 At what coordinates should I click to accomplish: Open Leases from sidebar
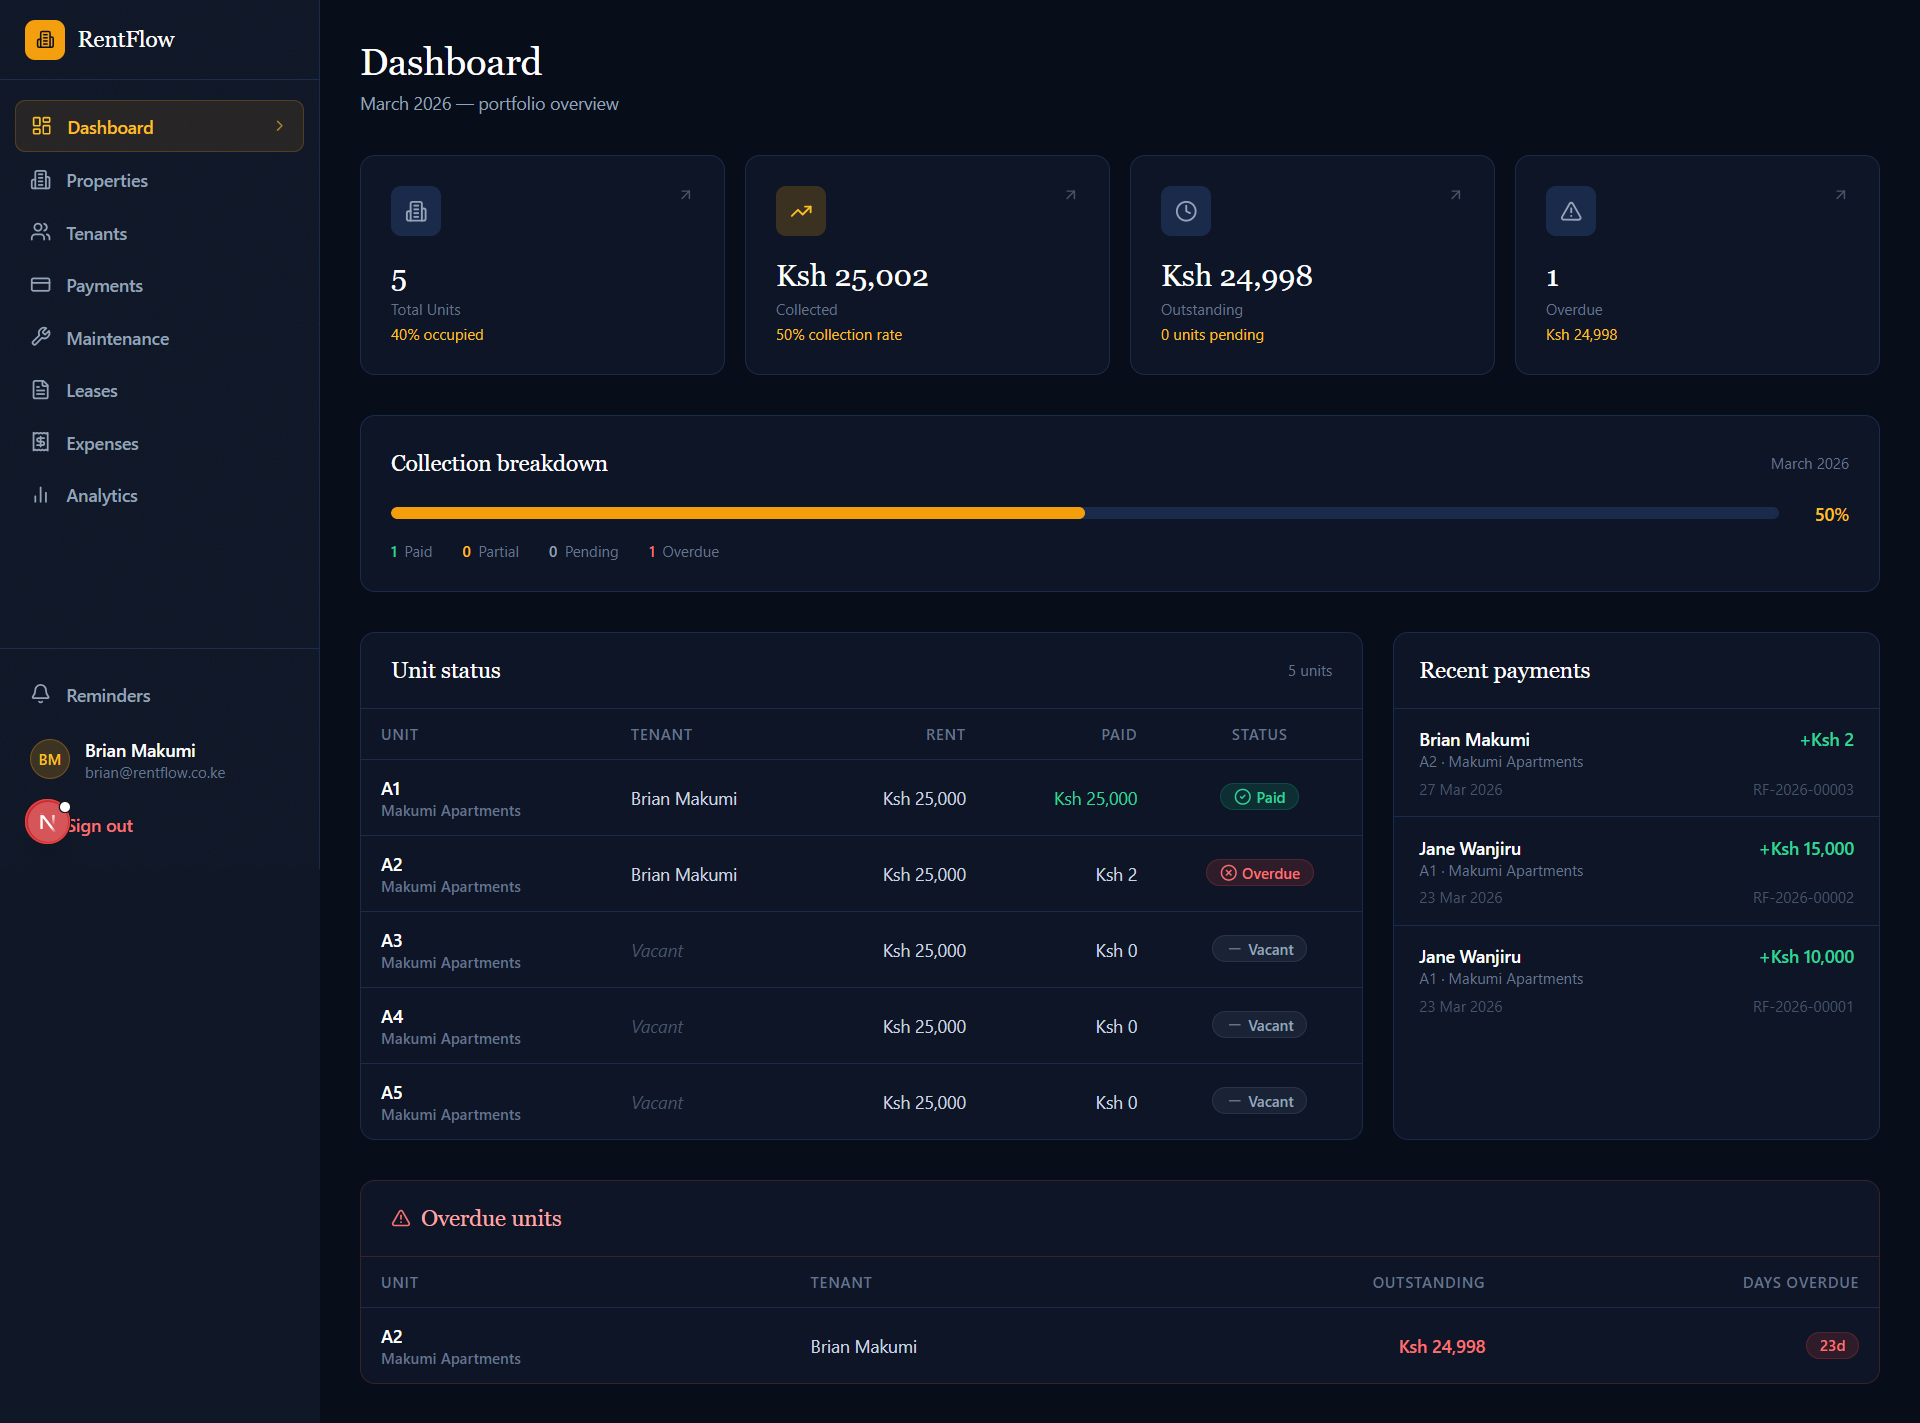(159, 390)
